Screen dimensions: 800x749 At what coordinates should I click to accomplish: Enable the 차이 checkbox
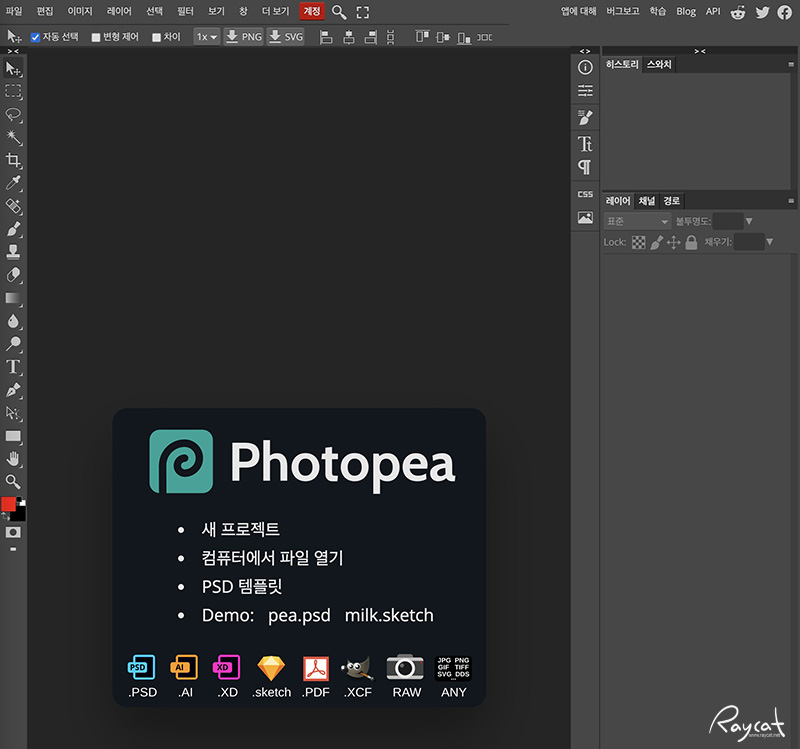(157, 37)
